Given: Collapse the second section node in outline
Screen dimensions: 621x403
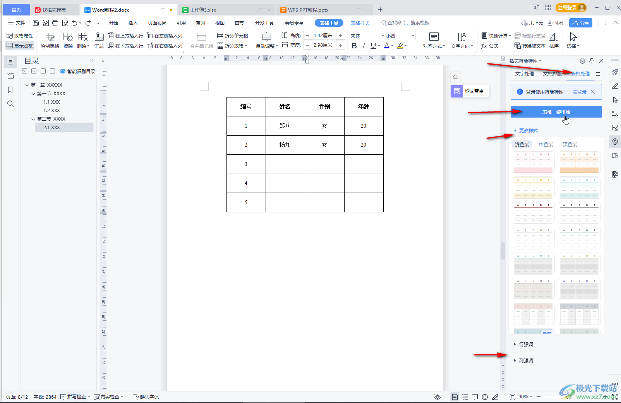Looking at the screenshot, I should (33, 119).
